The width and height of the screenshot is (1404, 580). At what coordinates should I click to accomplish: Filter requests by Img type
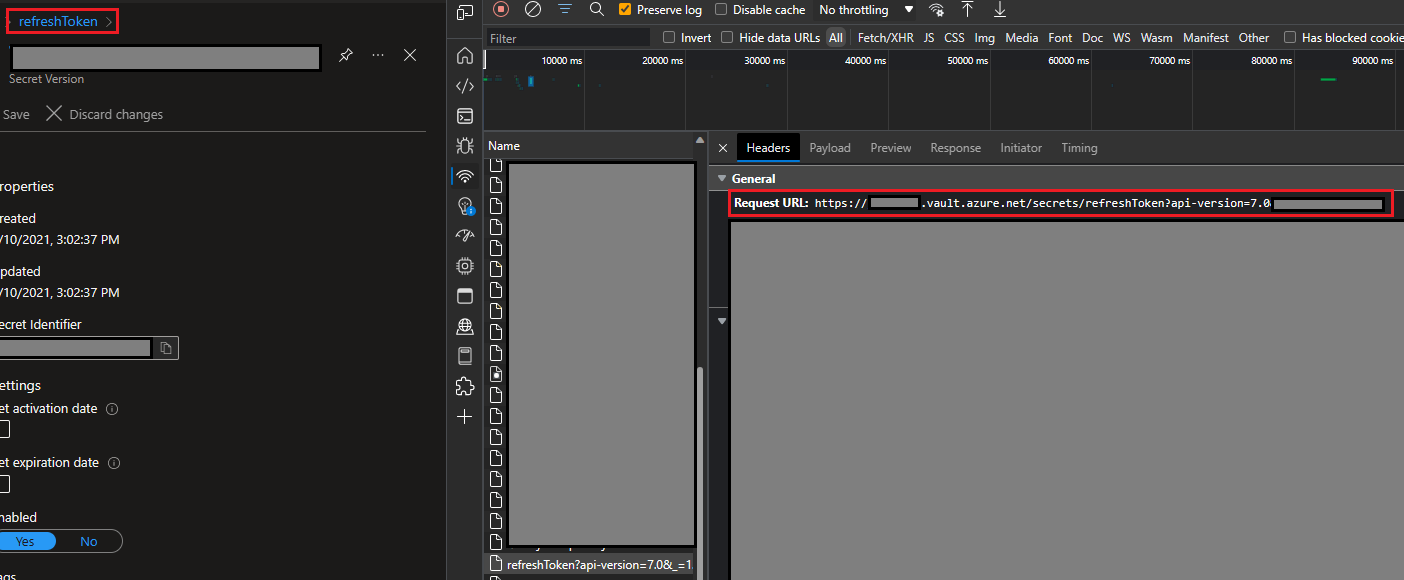point(985,38)
